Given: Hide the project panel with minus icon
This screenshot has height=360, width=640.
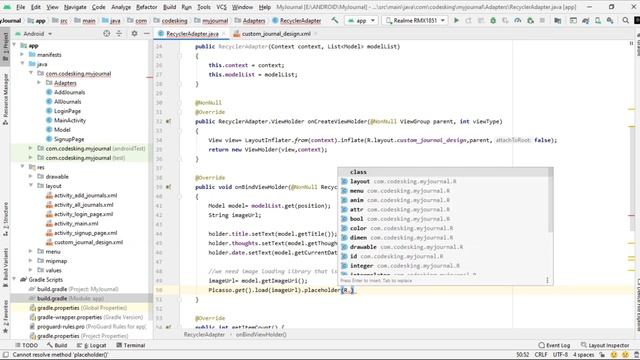Looking at the screenshot, I should 147,33.
